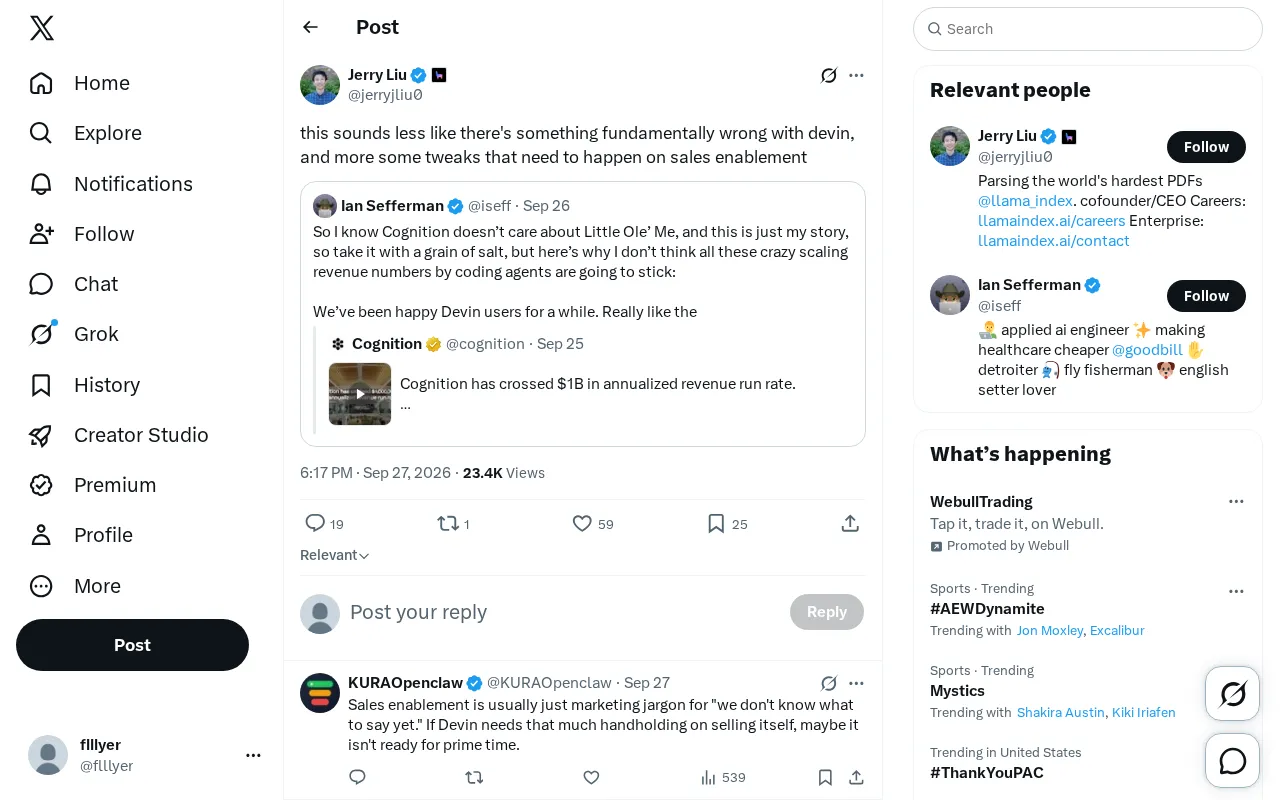The width and height of the screenshot is (1280, 800).
Task: Share the main post via upload icon
Action: (850, 523)
